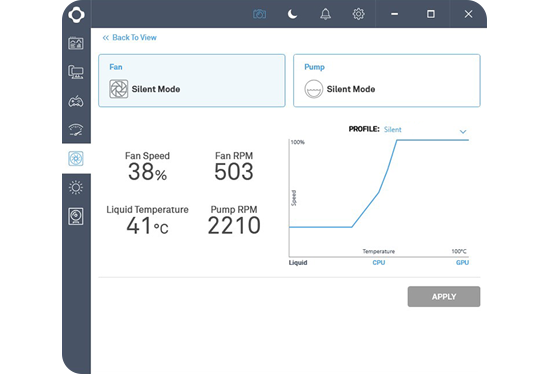Viewport: 549px width, 374px height.
Task: Select Liquid temperature source
Action: pos(298,263)
